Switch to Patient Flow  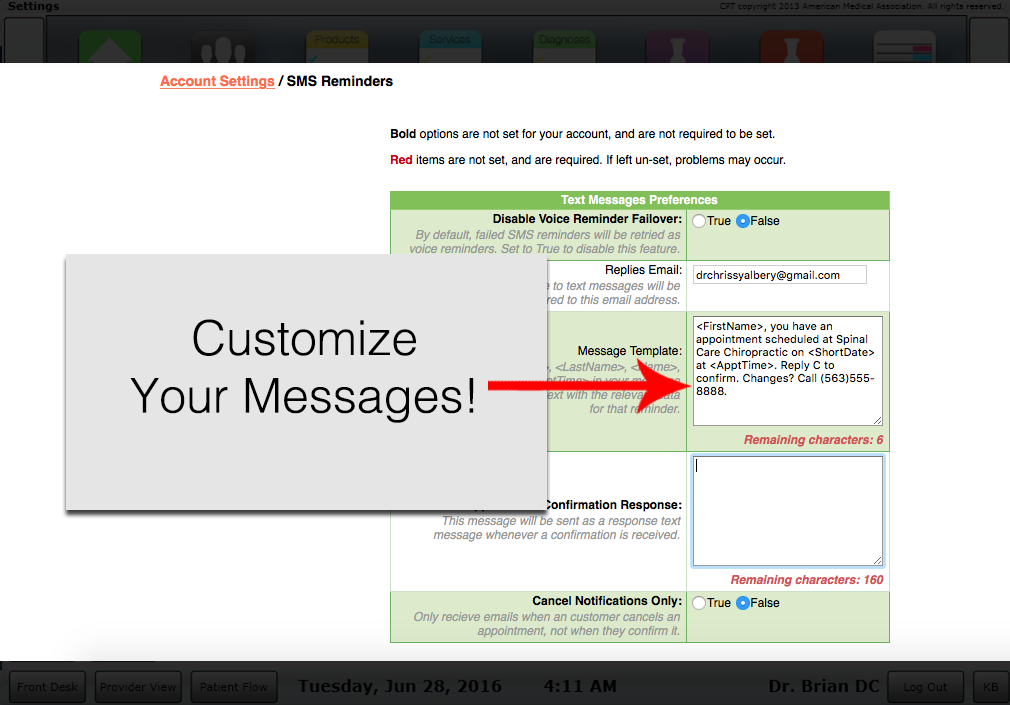point(233,687)
